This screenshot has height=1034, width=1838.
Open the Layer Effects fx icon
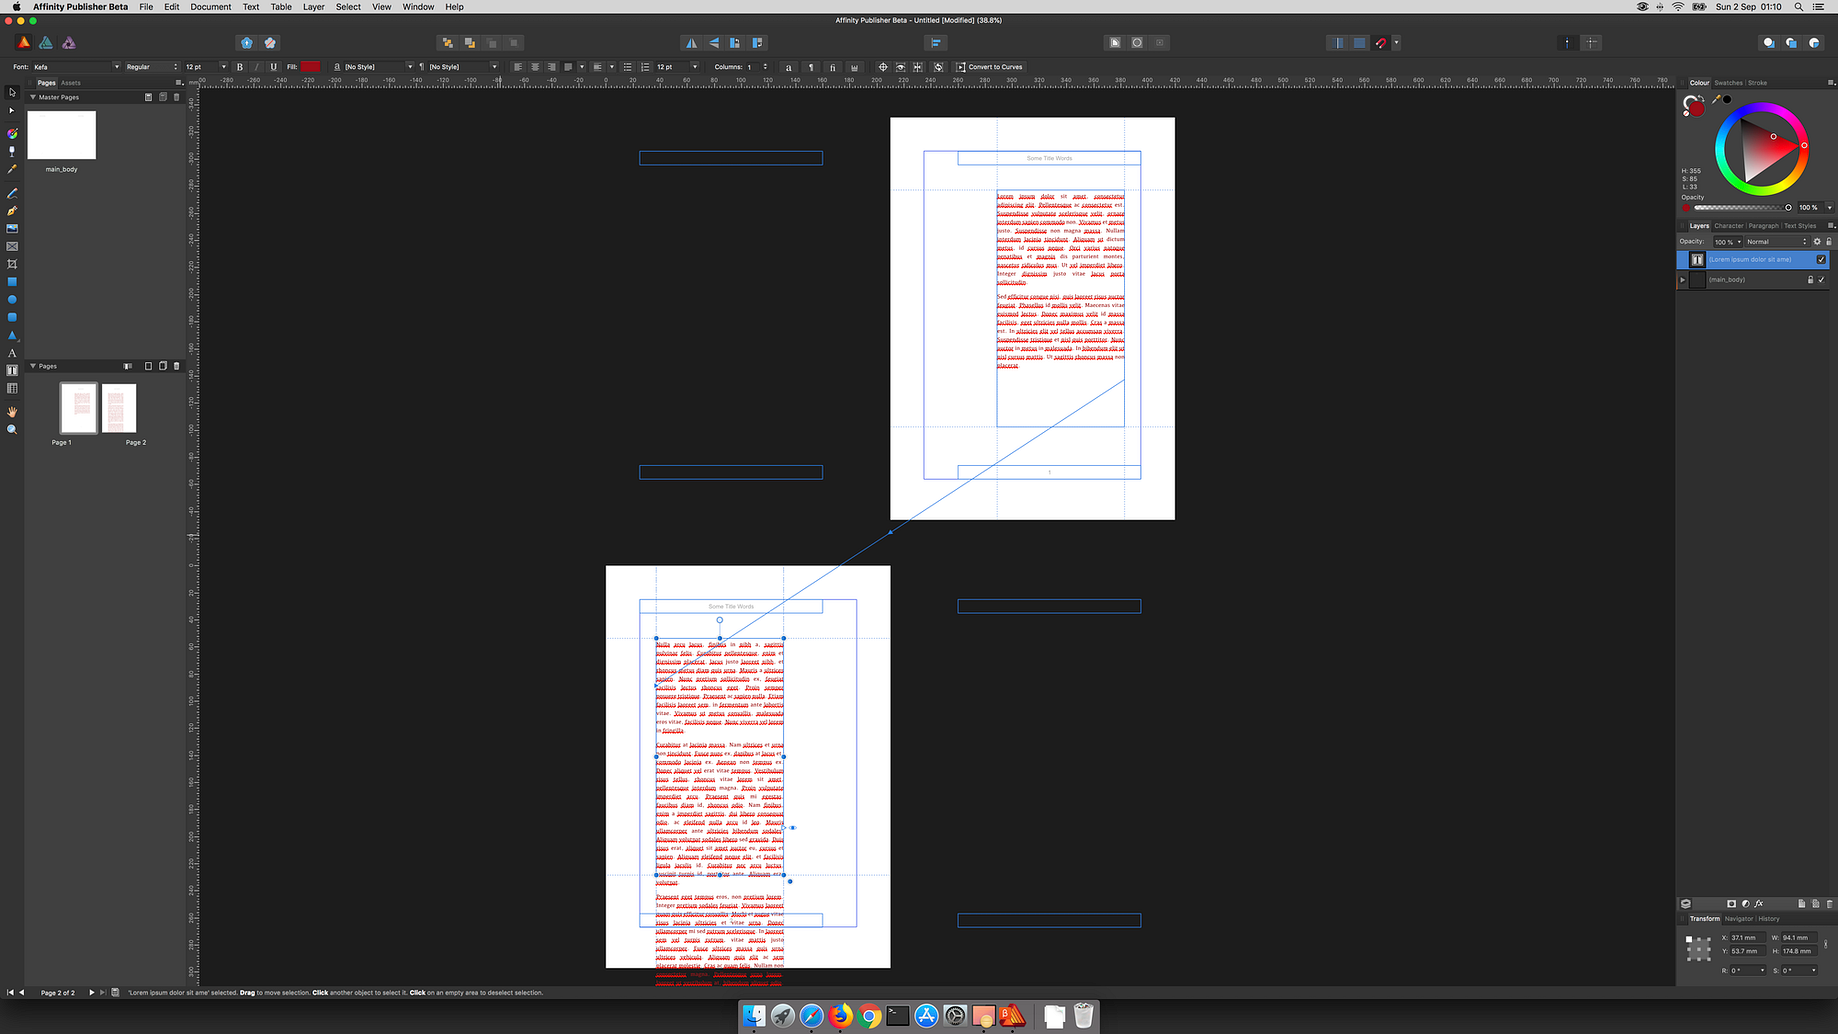click(x=1759, y=904)
